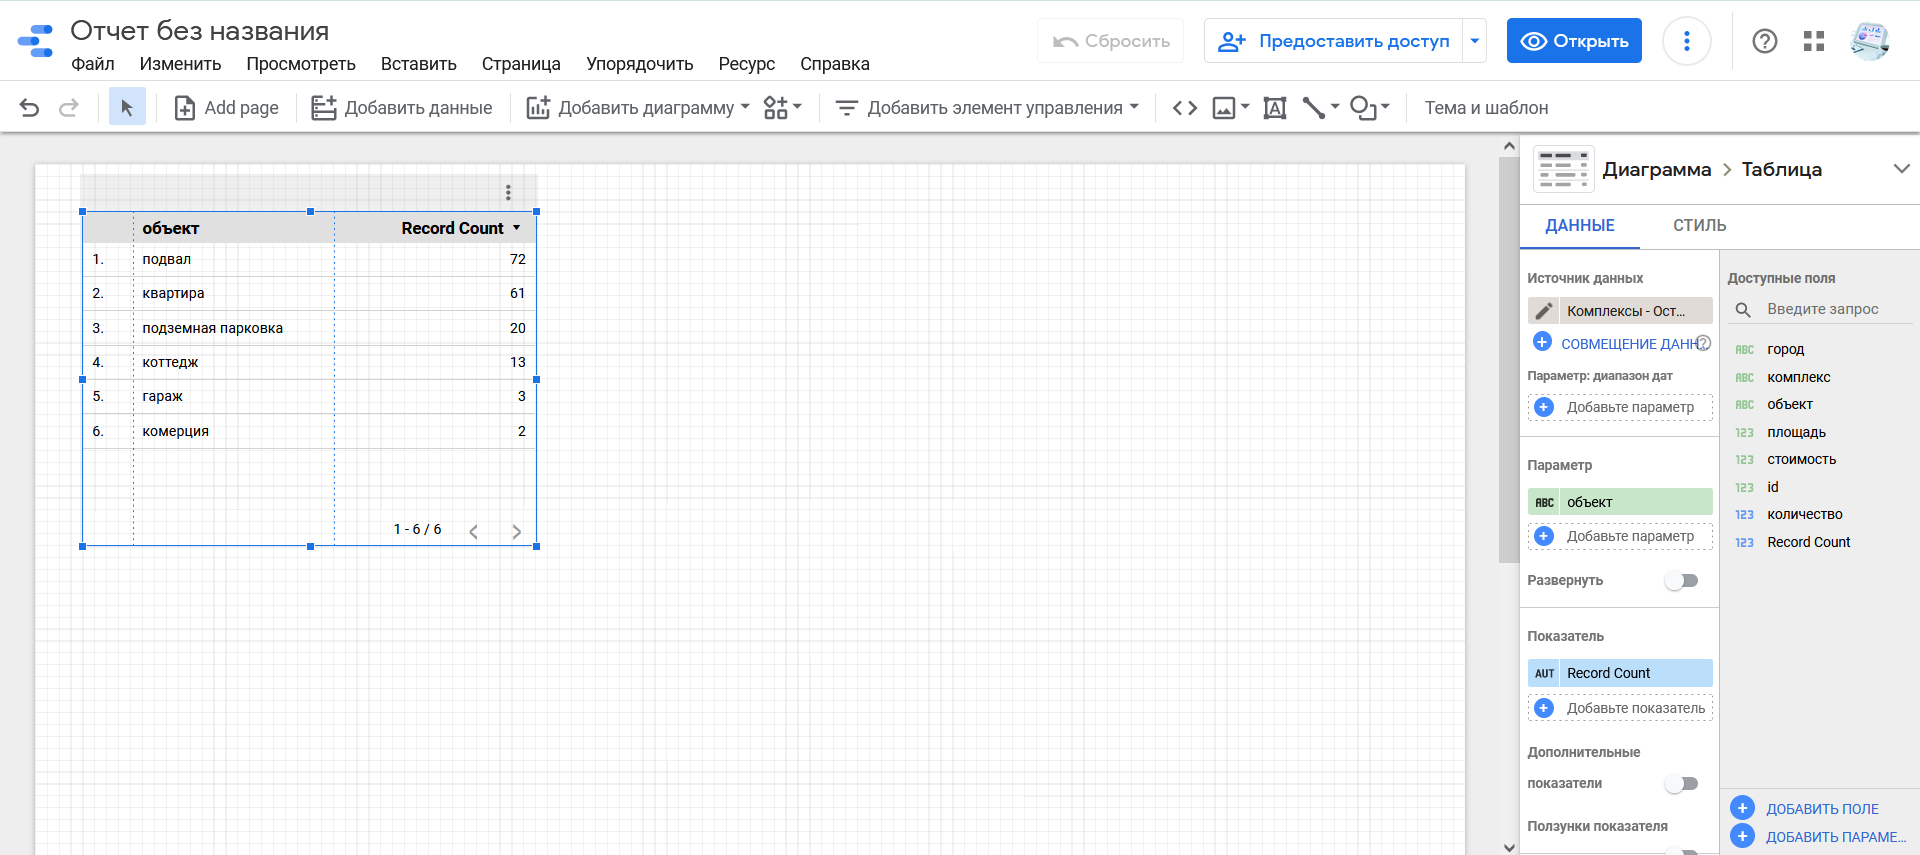This screenshot has width=1920, height=855.
Task: Toggle the Развернуть drill-down switch
Action: 1682,581
